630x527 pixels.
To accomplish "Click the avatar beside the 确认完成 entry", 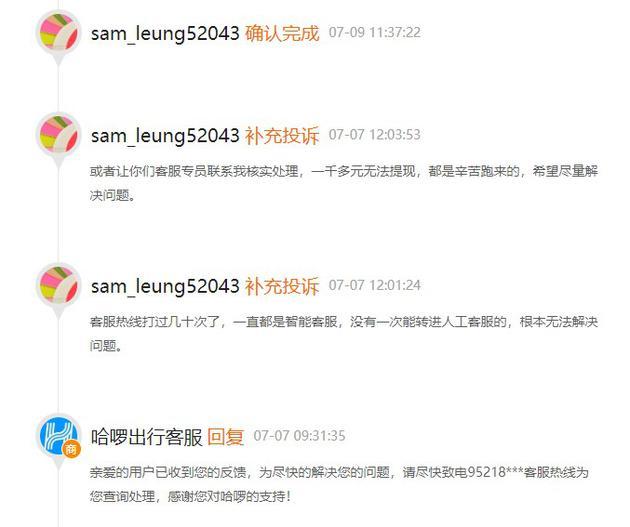I will coord(59,32).
